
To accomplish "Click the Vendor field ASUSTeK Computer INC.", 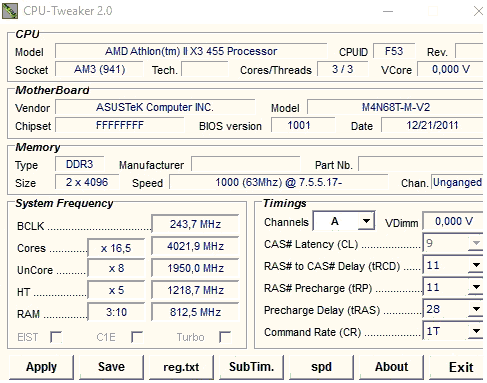I will pos(155,107).
